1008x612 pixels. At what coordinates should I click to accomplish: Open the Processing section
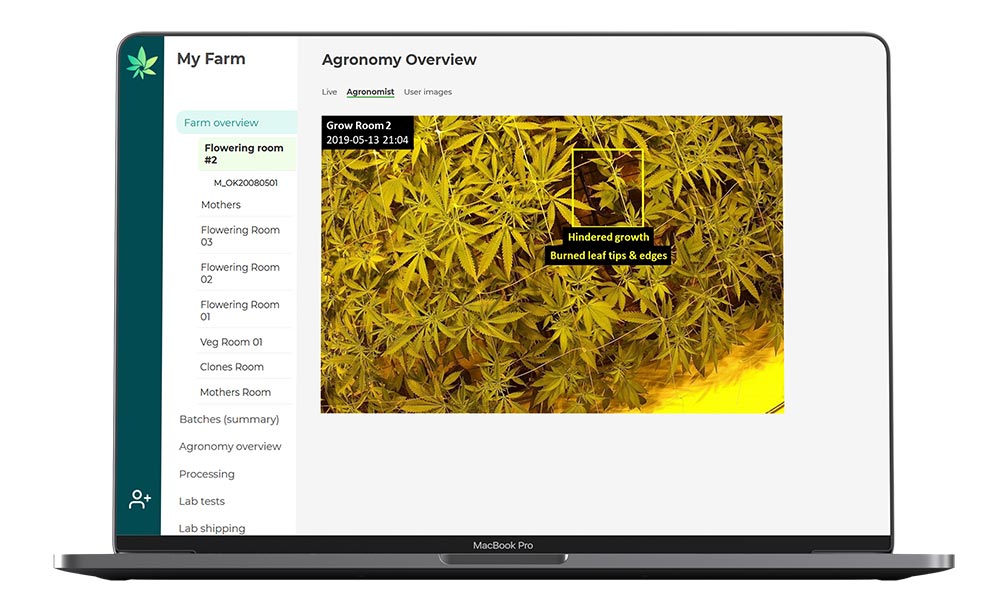tap(206, 474)
